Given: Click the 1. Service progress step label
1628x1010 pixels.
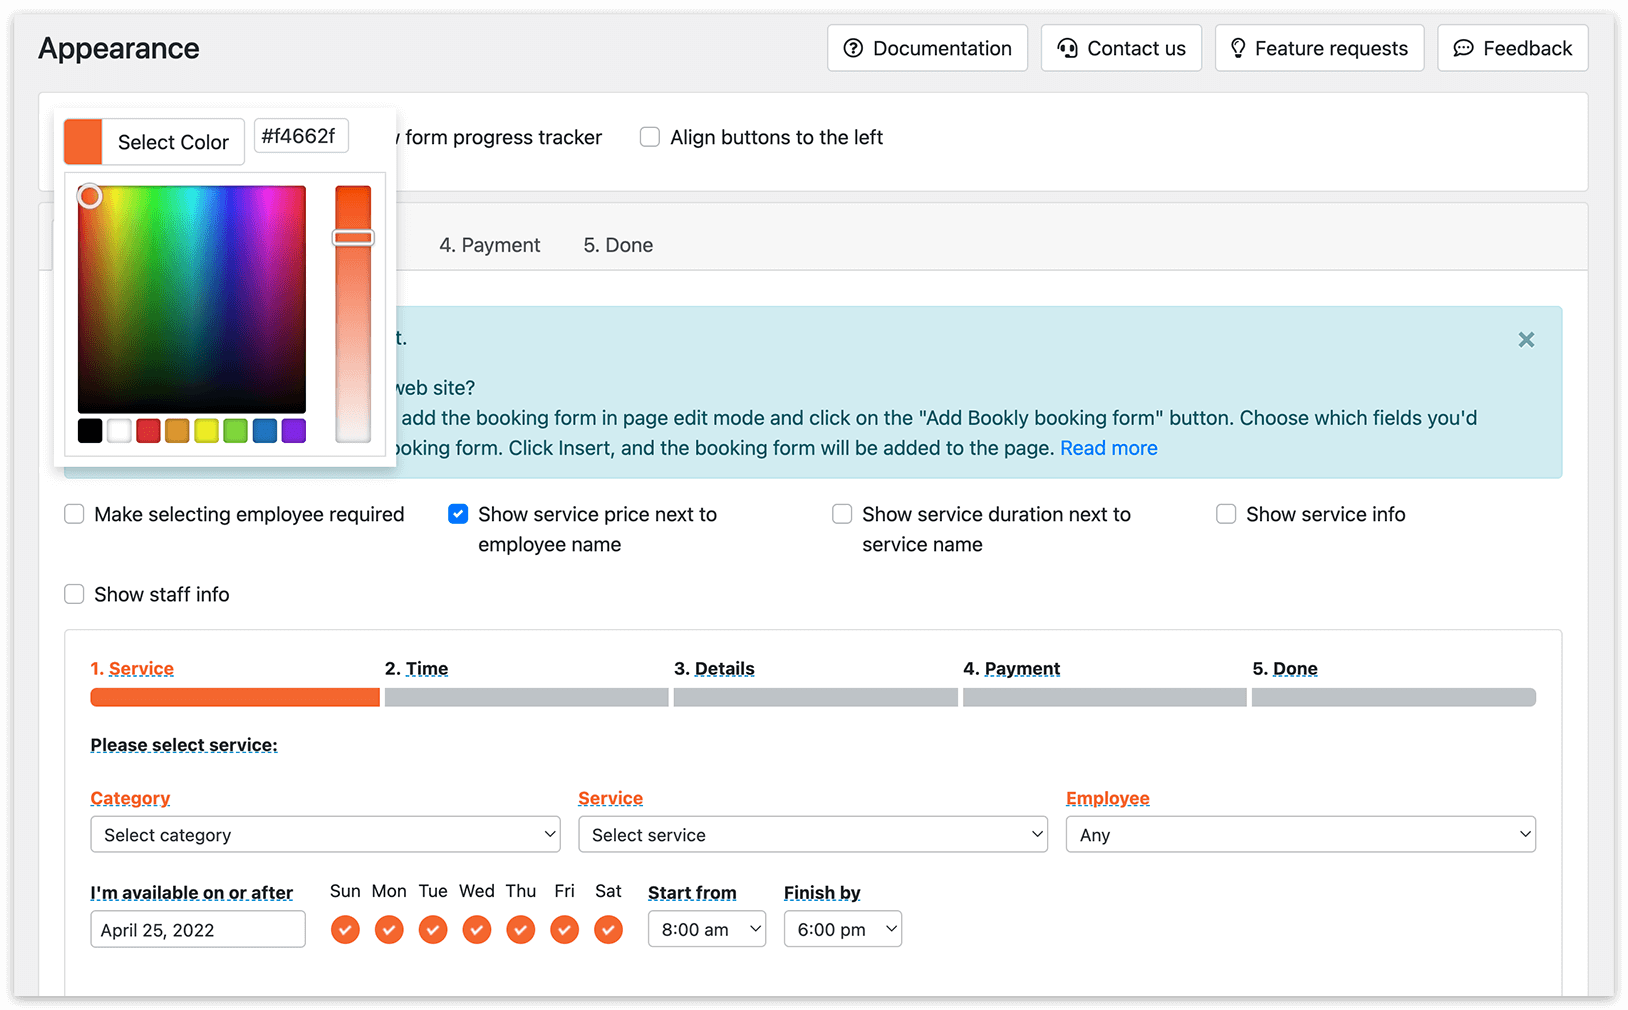Looking at the screenshot, I should pyautogui.click(x=132, y=668).
